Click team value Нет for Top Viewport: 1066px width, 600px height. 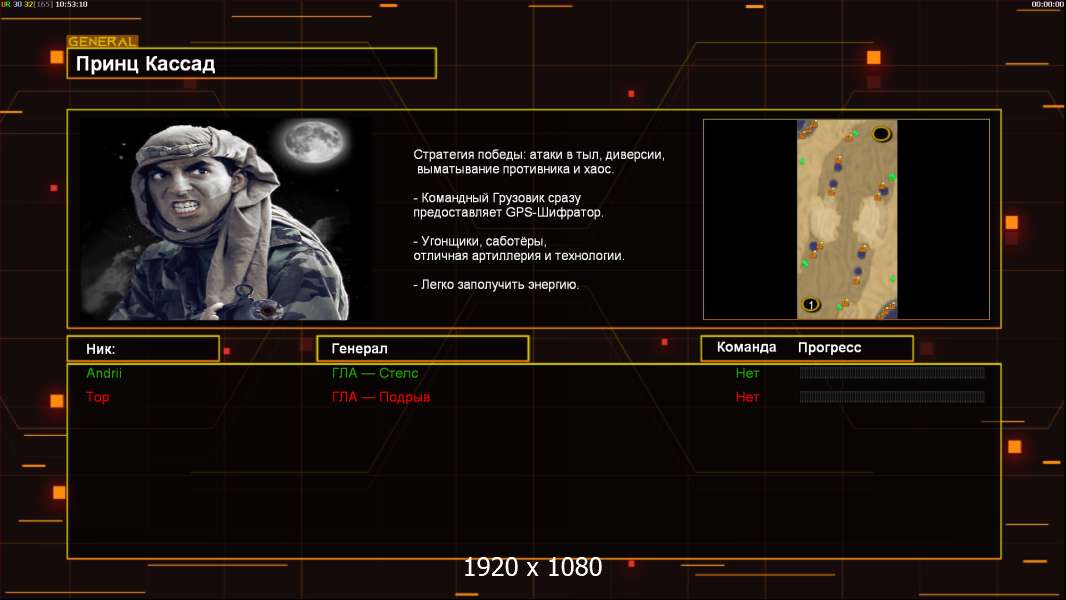click(747, 397)
